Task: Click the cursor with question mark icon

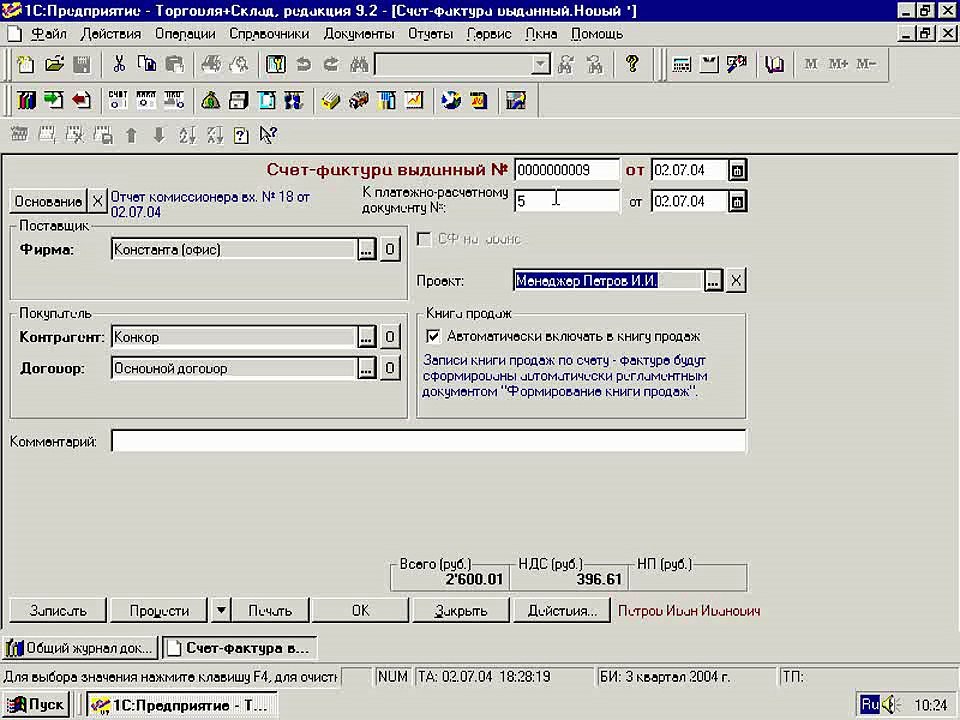Action: (268, 135)
